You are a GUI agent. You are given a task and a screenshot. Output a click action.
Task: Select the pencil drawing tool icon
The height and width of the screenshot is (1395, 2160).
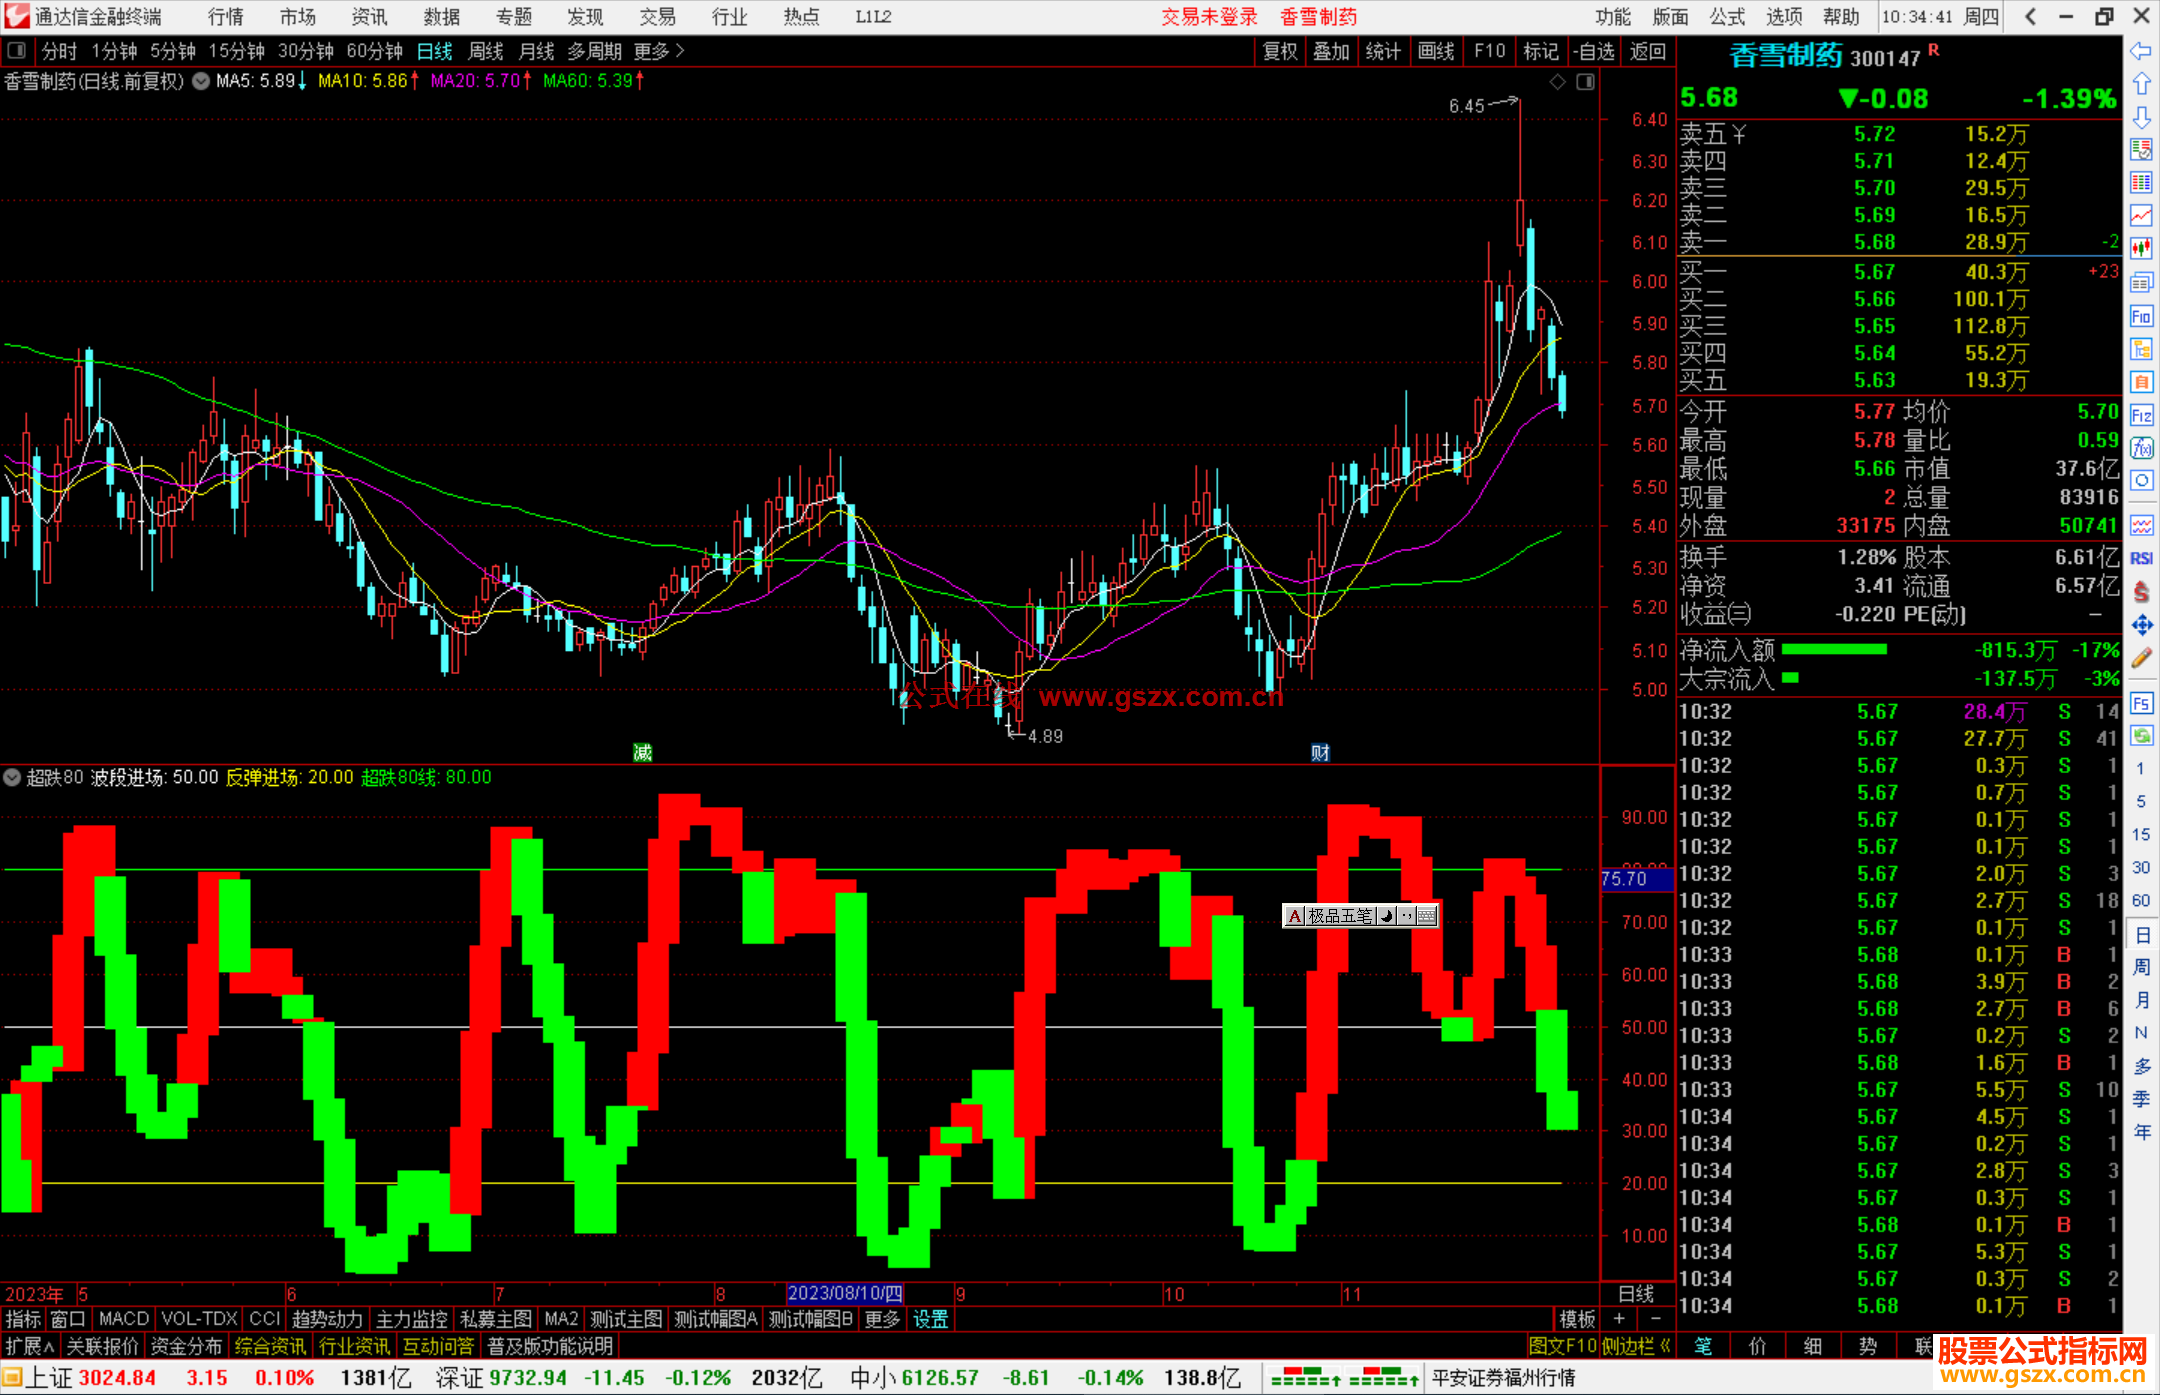[2141, 658]
